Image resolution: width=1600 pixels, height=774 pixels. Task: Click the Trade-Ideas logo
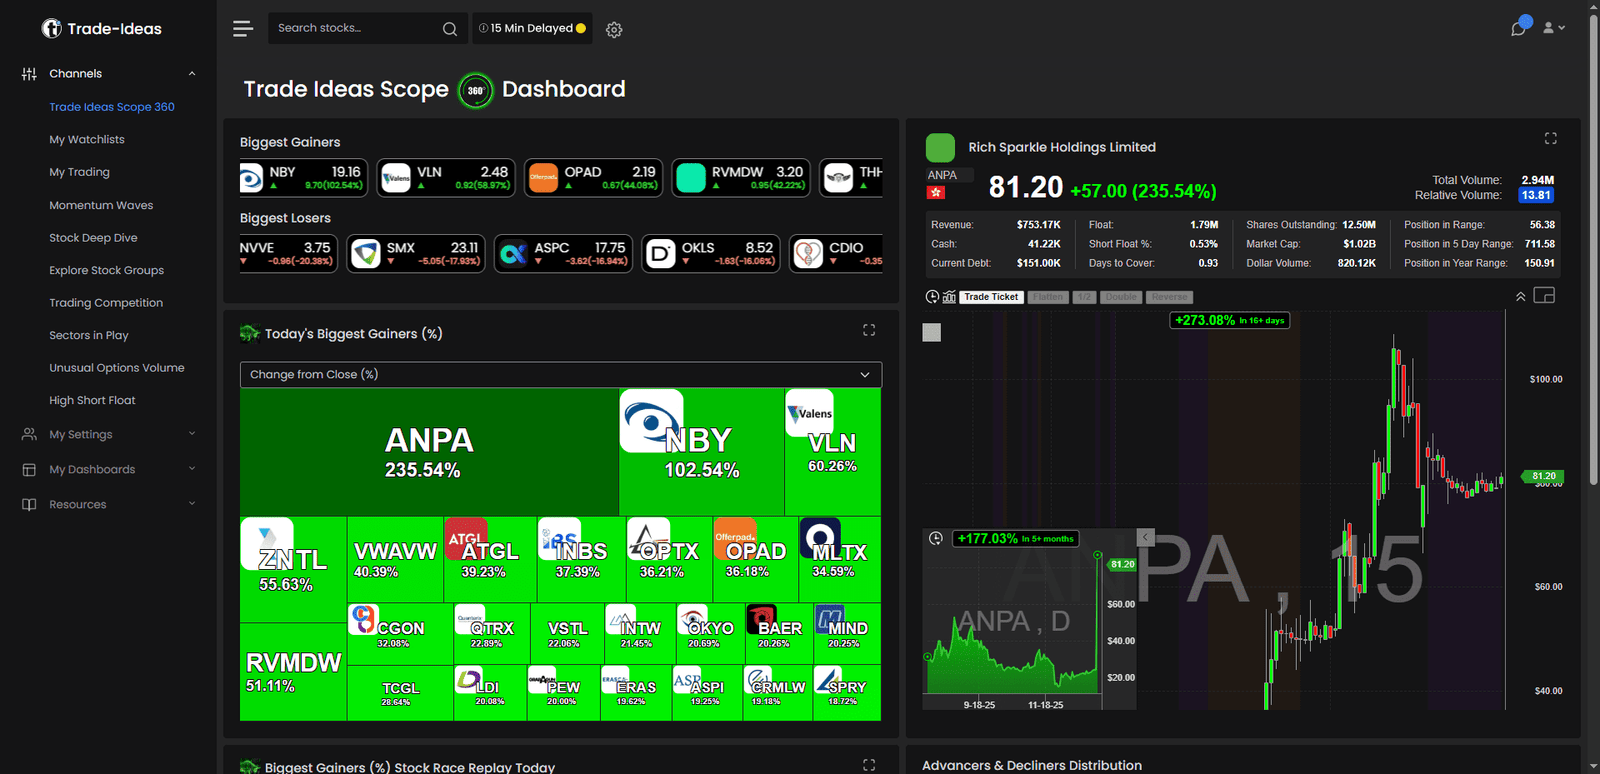pyautogui.click(x=101, y=29)
